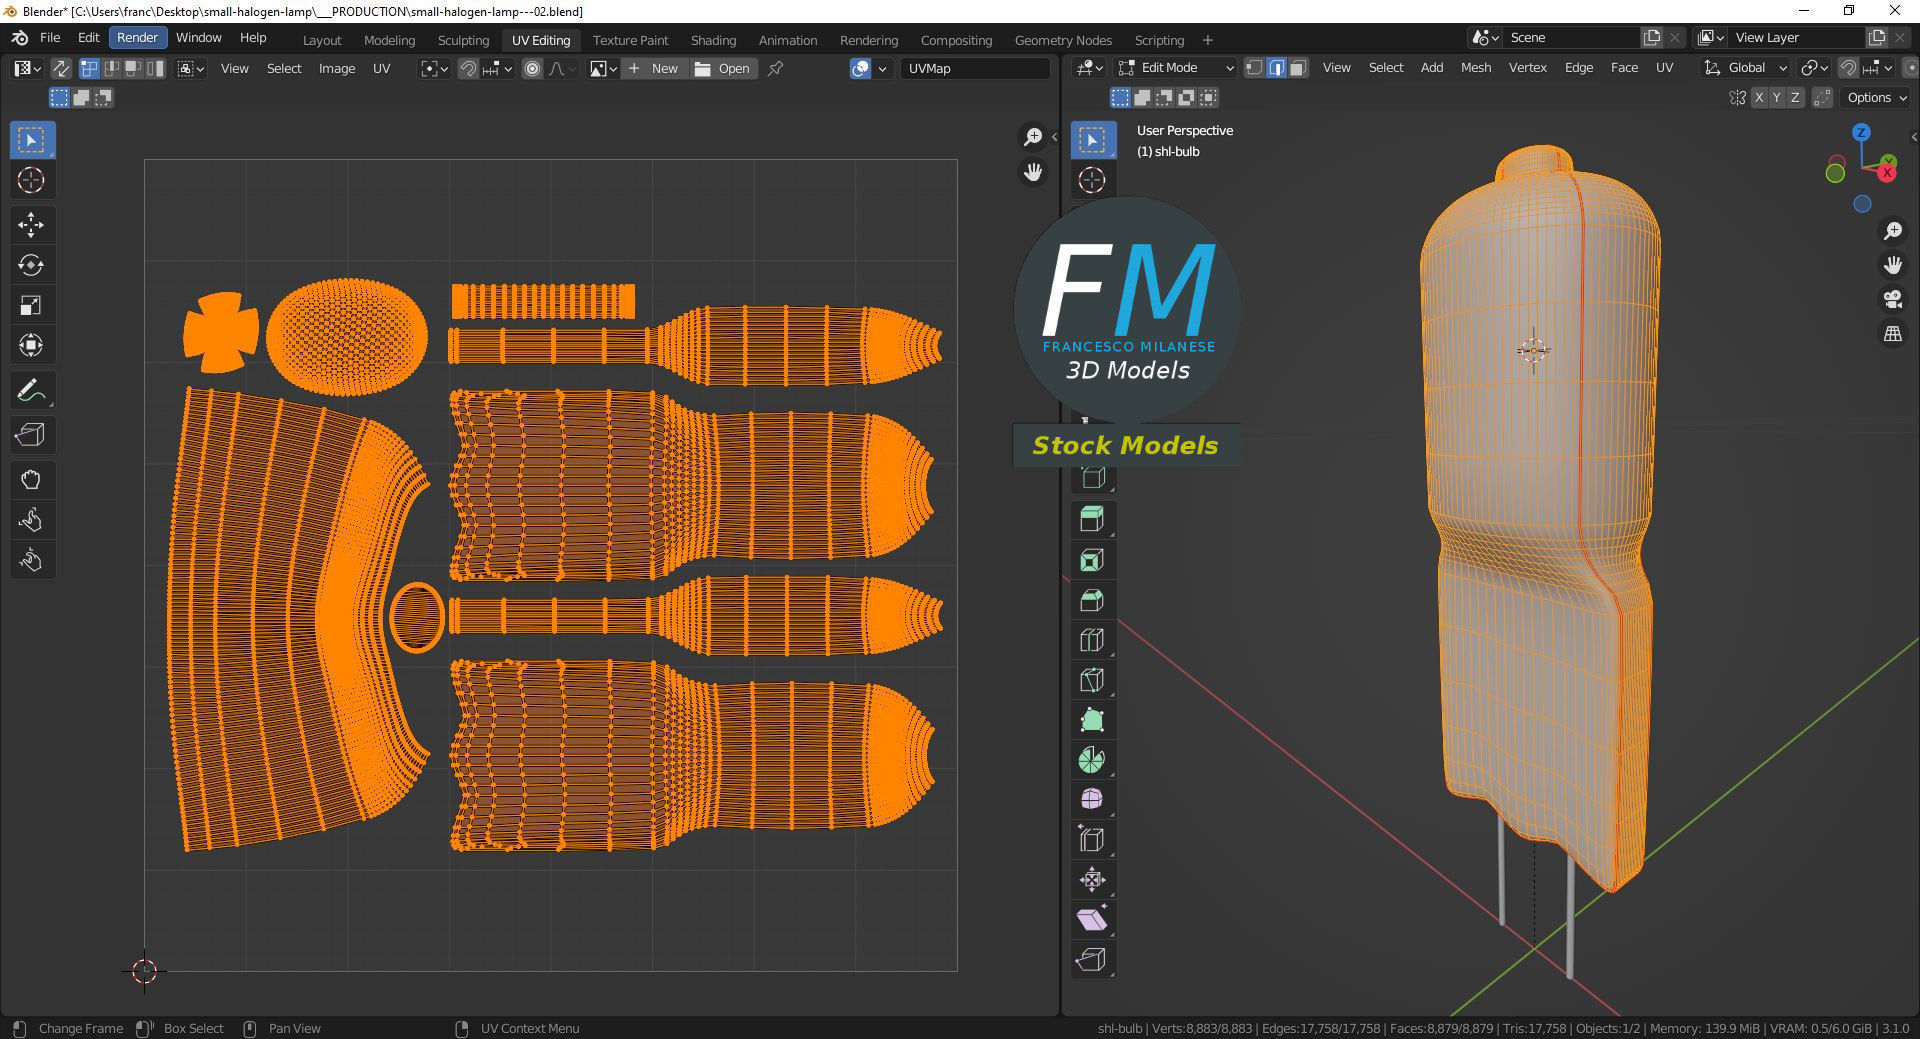Open the Global transform orientation dropdown
This screenshot has height=1039, width=1920.
[1746, 68]
